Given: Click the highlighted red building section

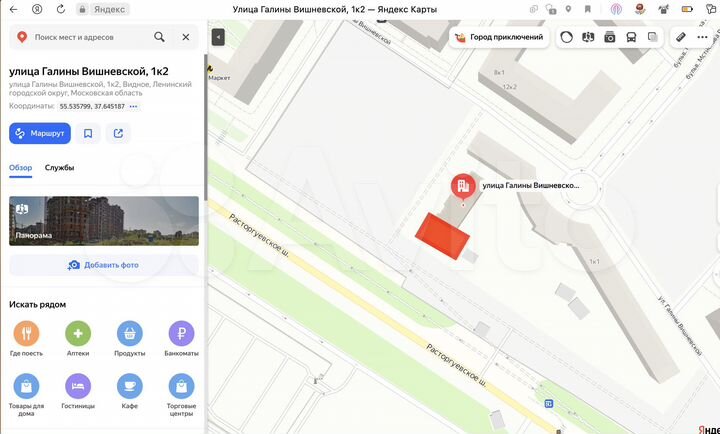Looking at the screenshot, I should click(x=442, y=237).
